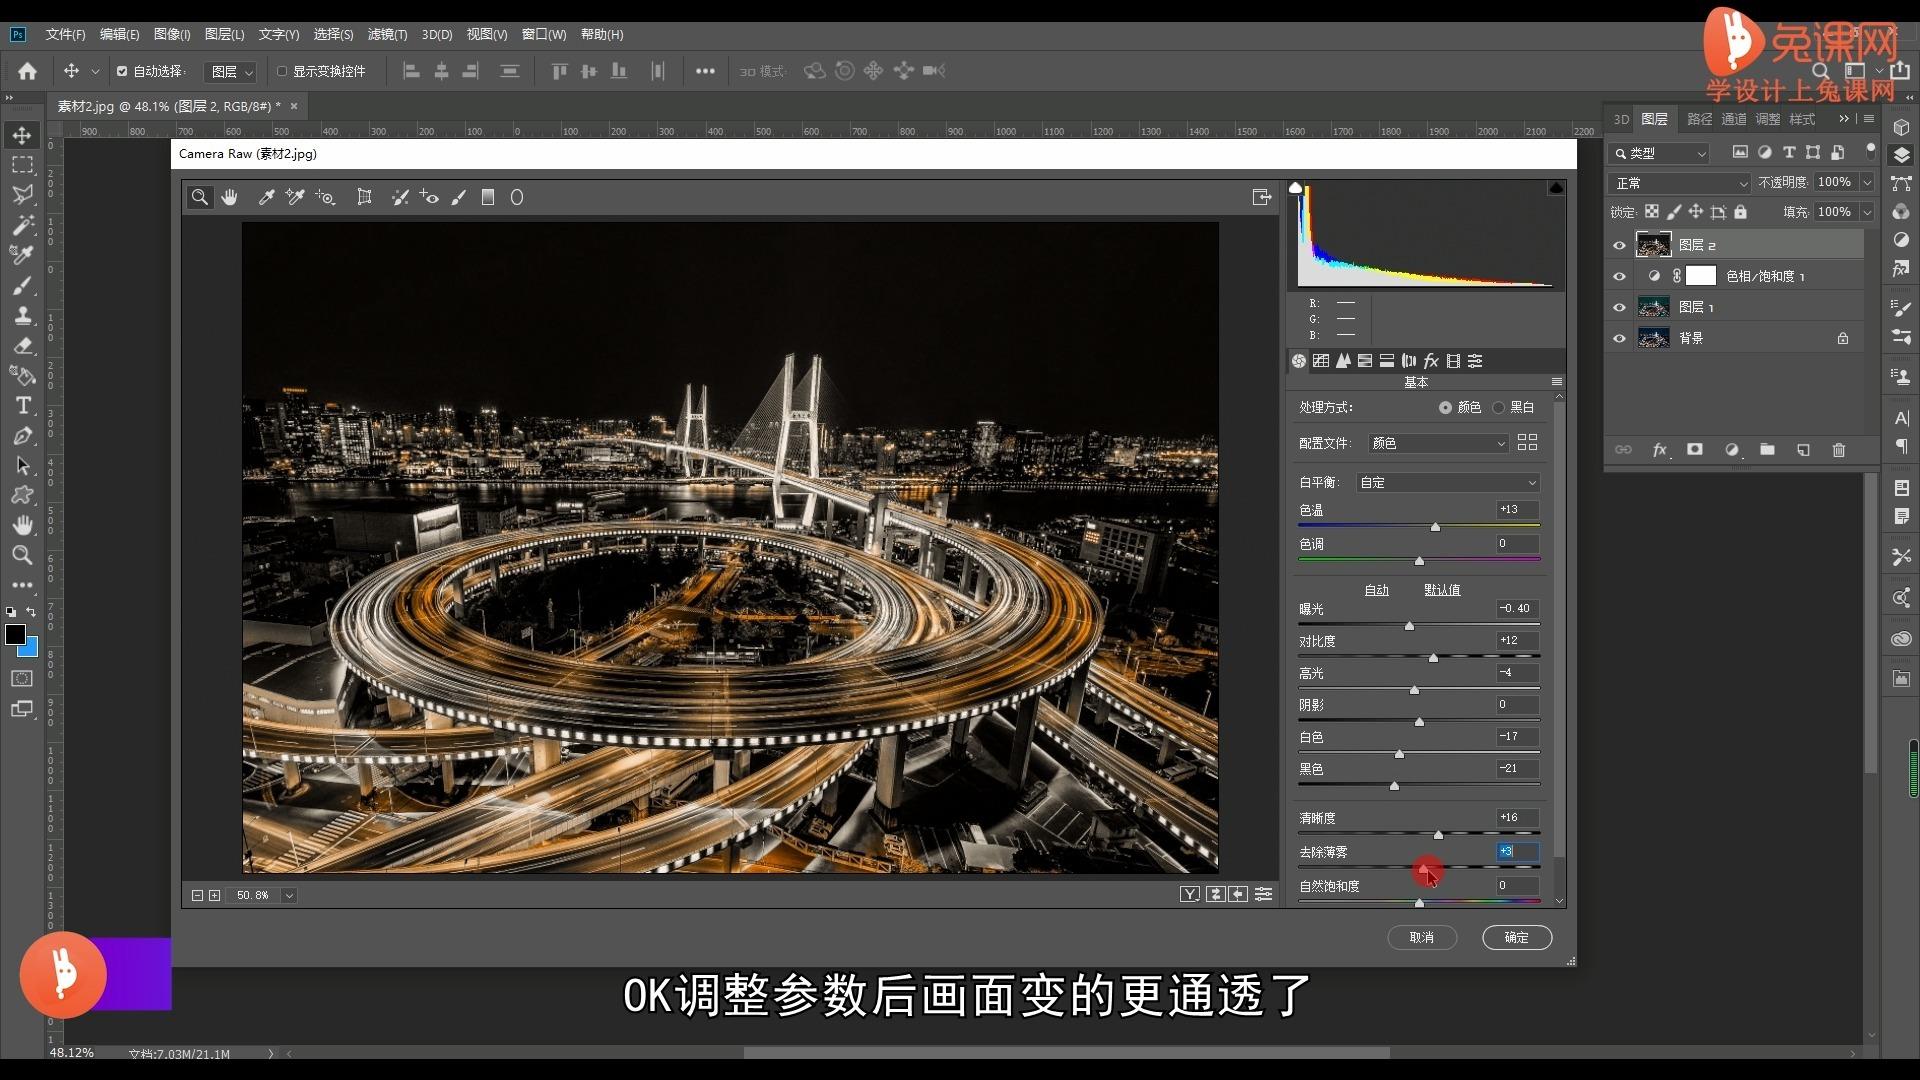
Task: Open the 填充 fill dropdown arrow
Action: (x=1866, y=212)
